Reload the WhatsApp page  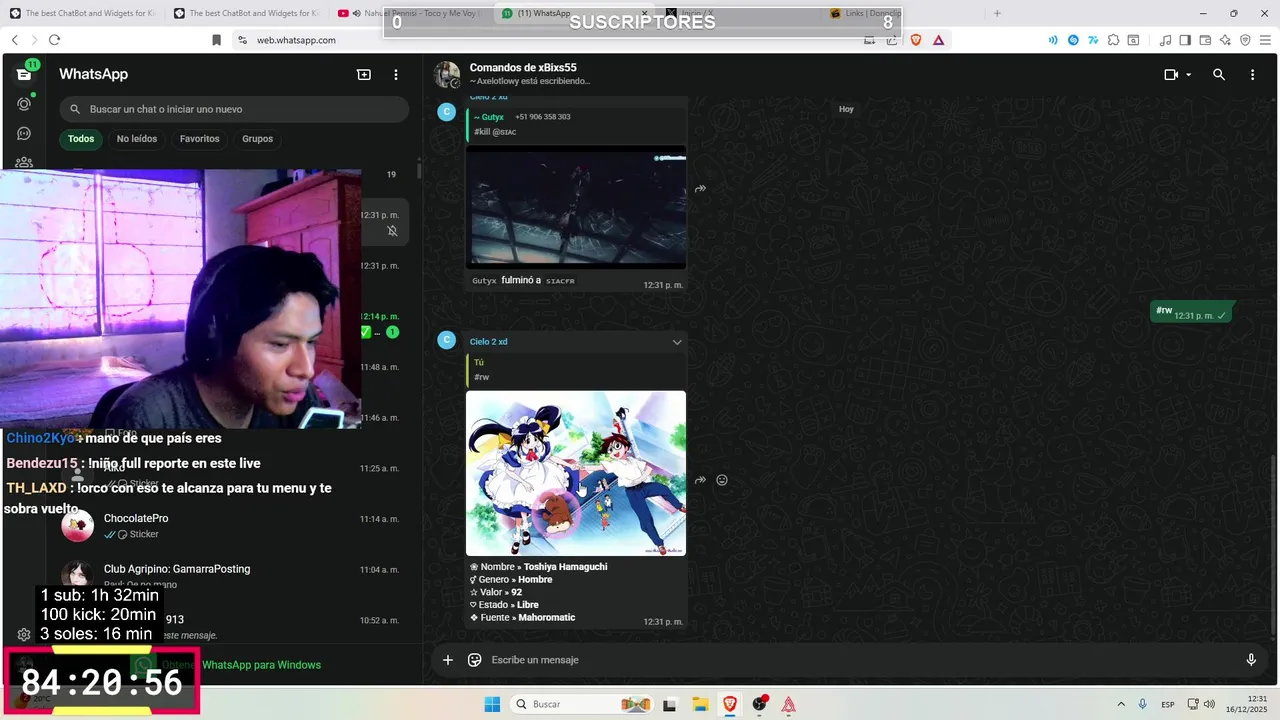[54, 40]
